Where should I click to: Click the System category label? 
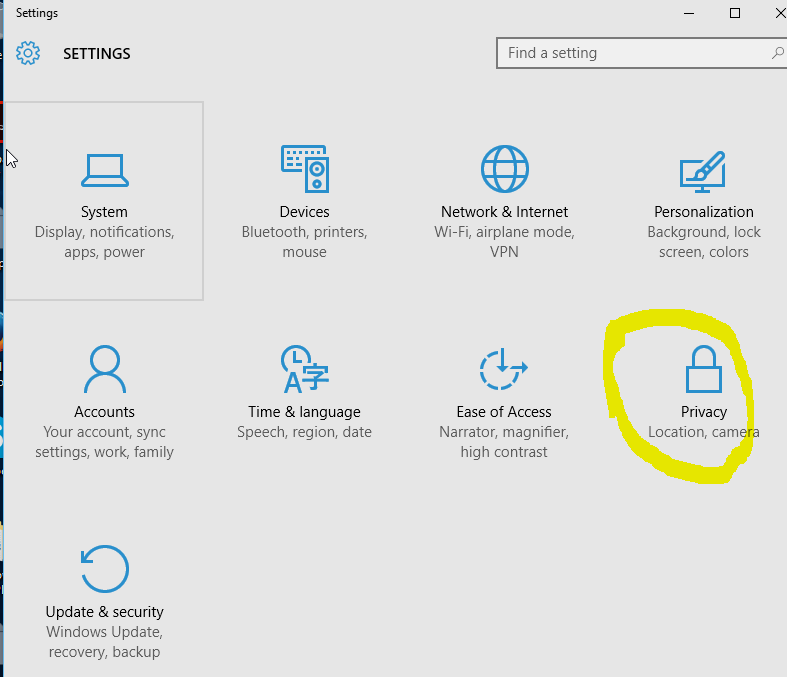104,212
